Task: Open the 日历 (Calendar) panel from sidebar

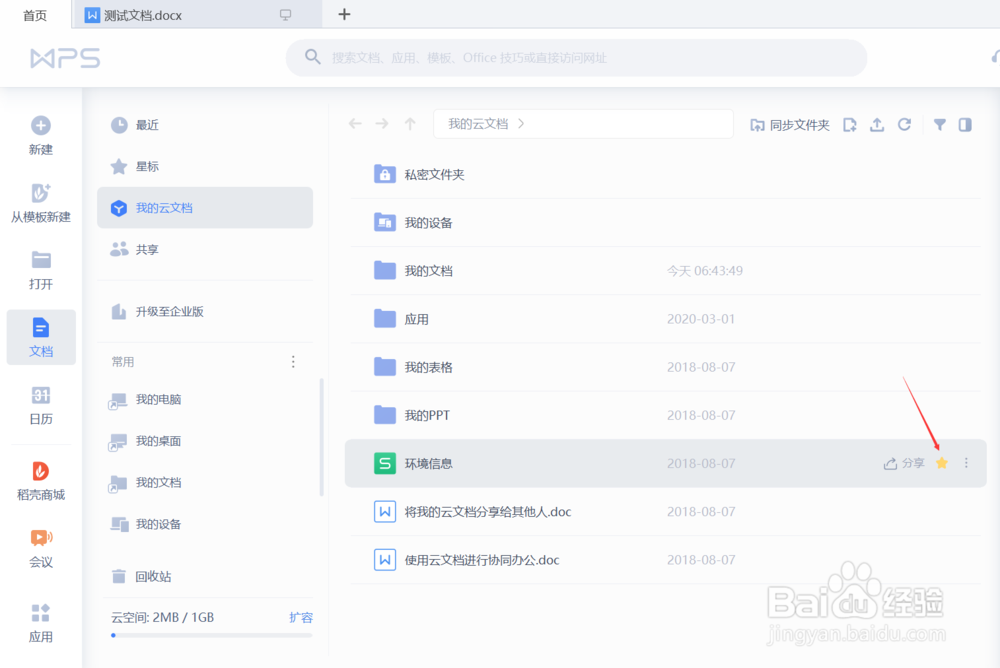Action: click(x=40, y=402)
